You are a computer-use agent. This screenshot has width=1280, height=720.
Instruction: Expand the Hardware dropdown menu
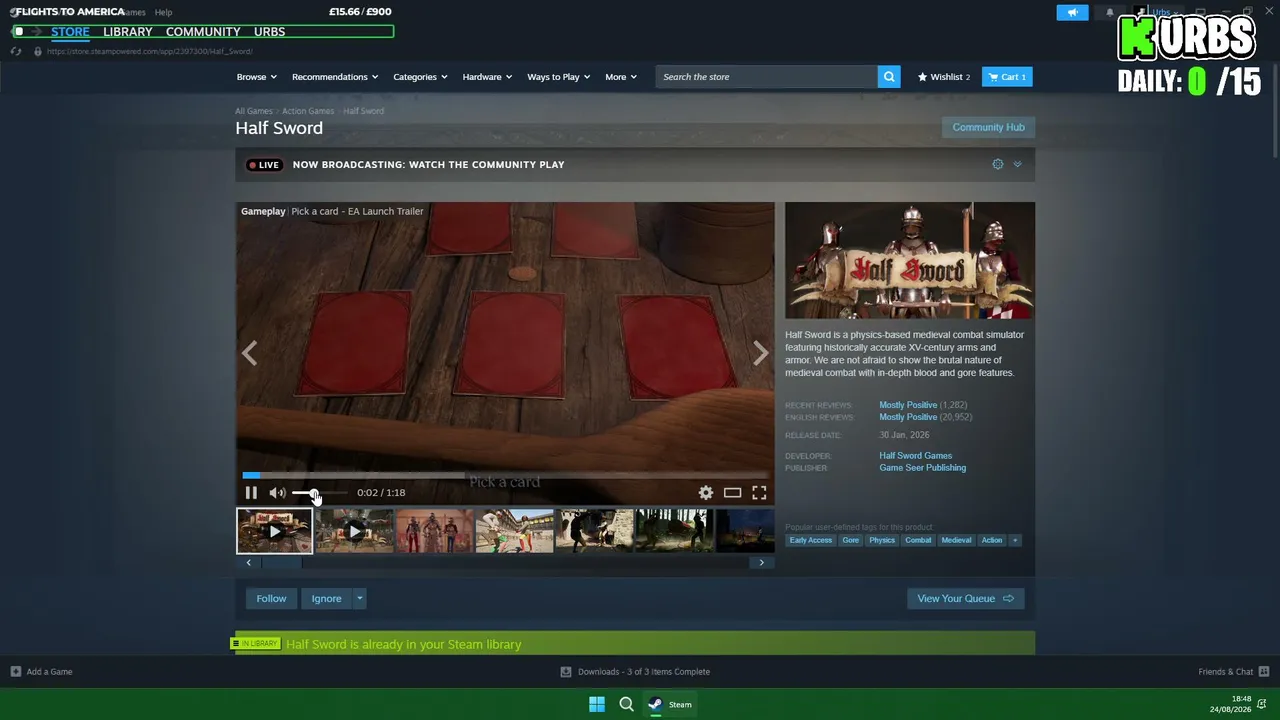point(487,77)
